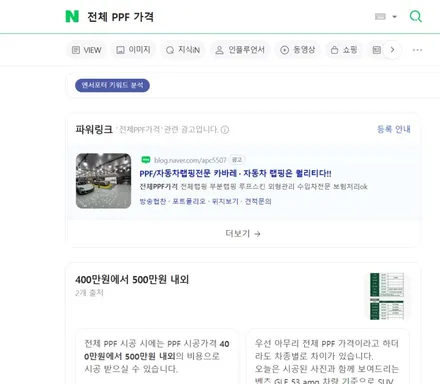Screen dimensions: 440x384
Task: Open the keyboard input dropdown arrow
Action: [395, 17]
